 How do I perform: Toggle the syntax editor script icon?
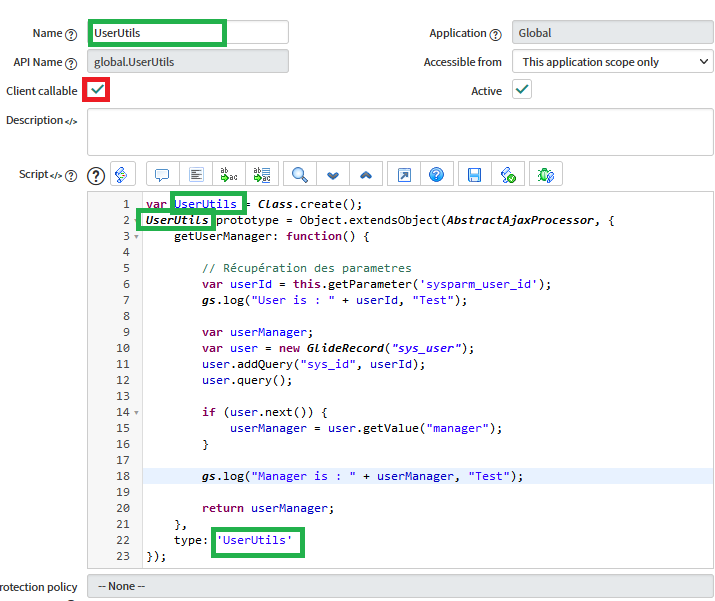point(123,174)
